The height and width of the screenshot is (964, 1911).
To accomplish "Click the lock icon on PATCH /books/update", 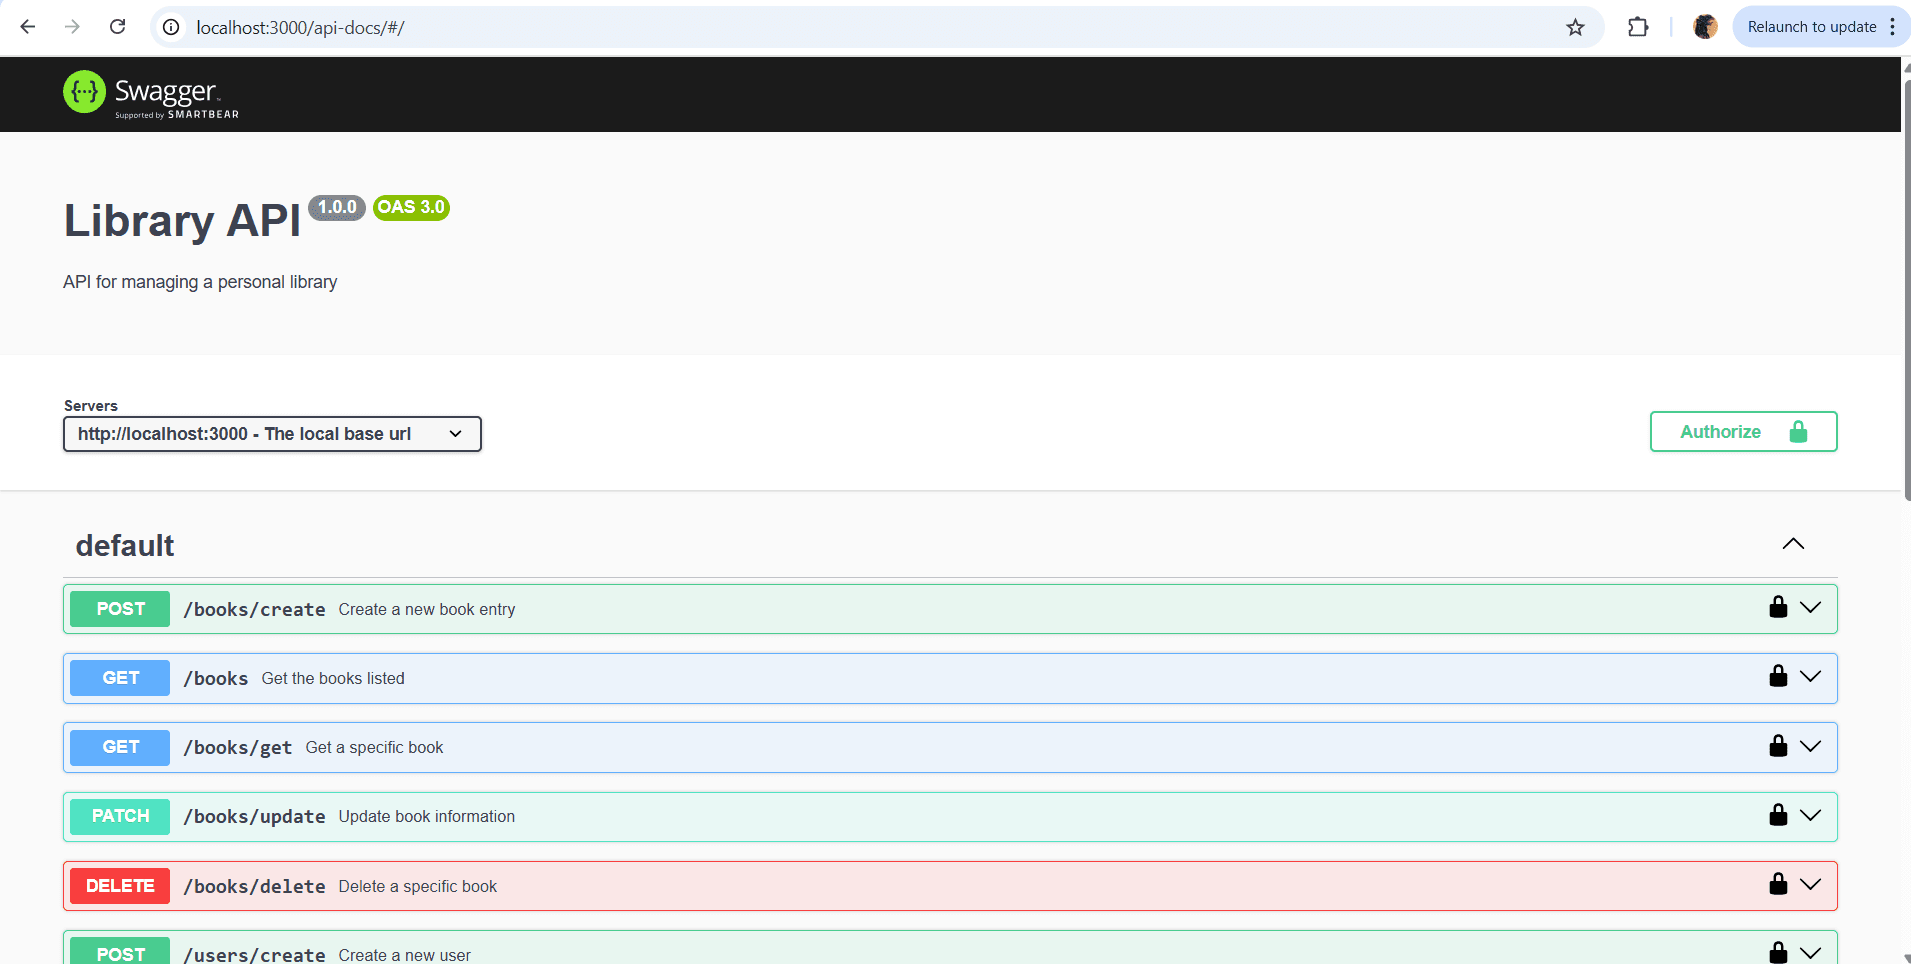I will [1778, 815].
